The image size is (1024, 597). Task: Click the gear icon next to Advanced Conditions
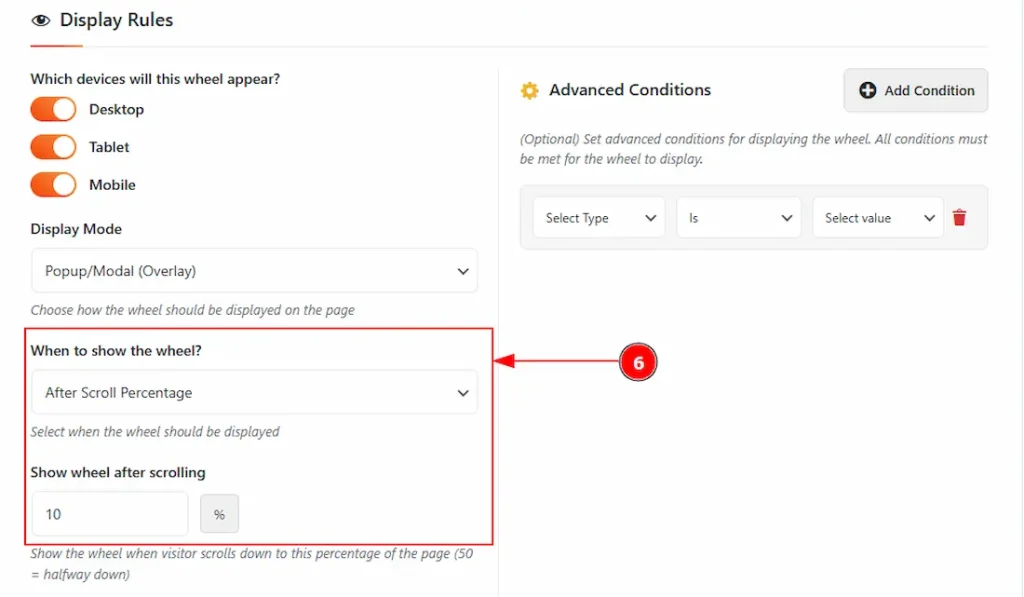(x=529, y=91)
